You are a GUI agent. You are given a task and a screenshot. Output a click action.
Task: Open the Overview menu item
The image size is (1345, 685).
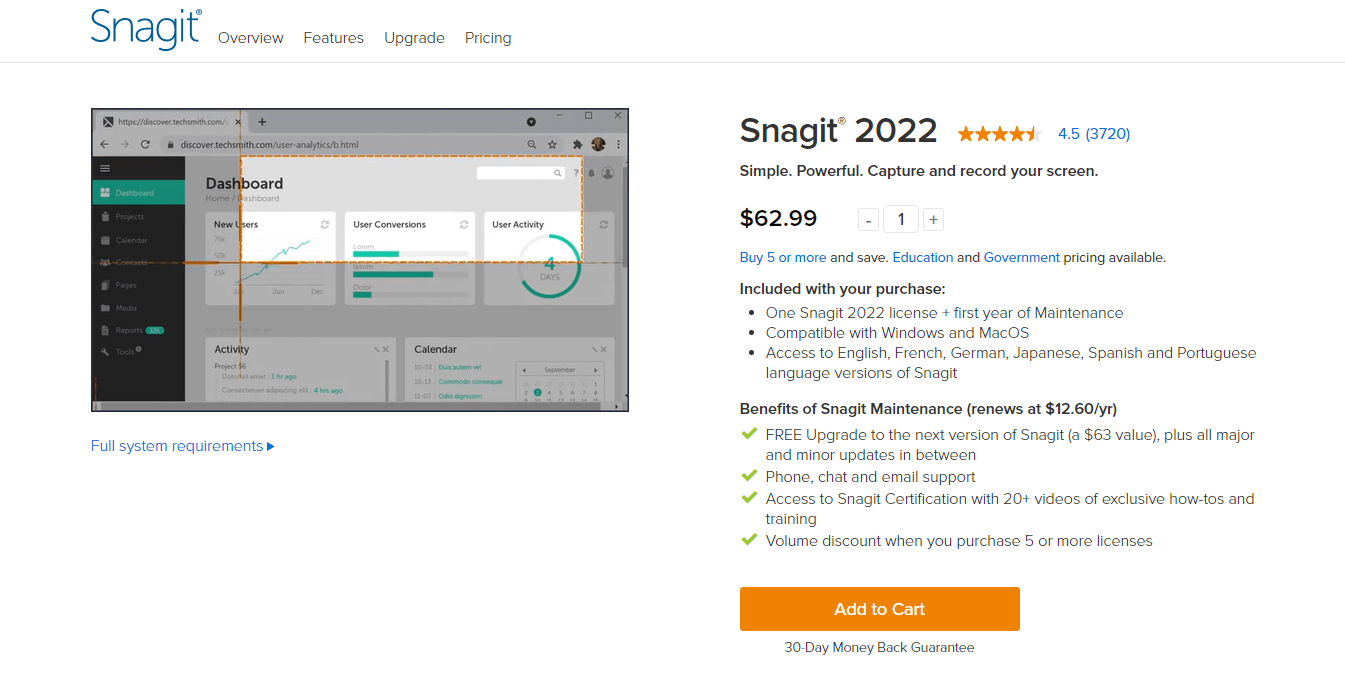tap(251, 38)
